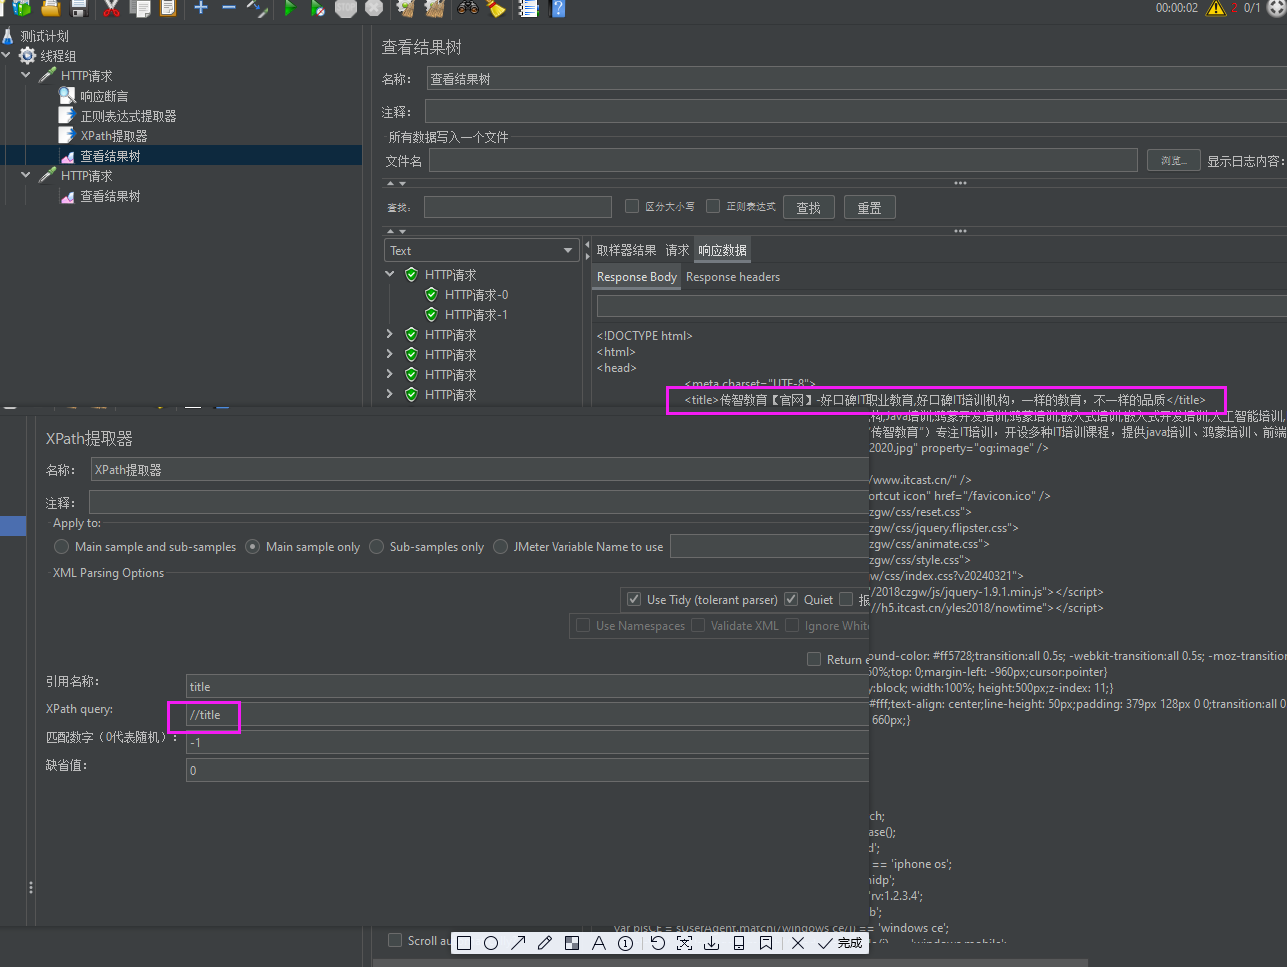Collapse the expanded HTTP请求 result entry
Screen dimensions: 1287x967
[390, 274]
